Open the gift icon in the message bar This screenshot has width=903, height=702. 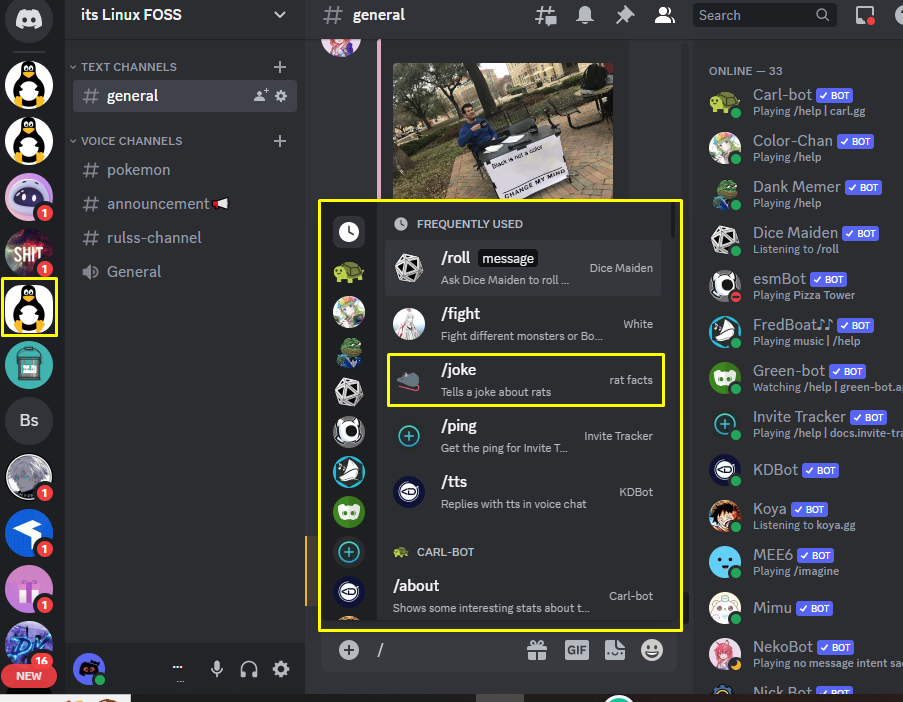tap(537, 650)
